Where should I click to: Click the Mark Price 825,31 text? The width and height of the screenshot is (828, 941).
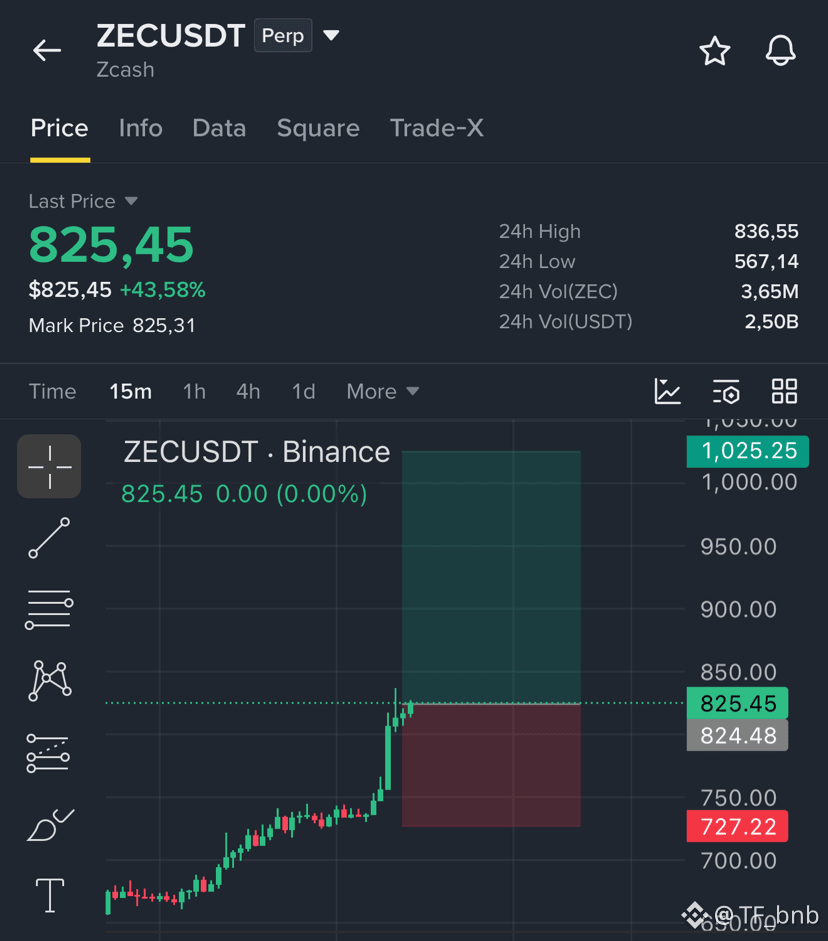pos(112,325)
